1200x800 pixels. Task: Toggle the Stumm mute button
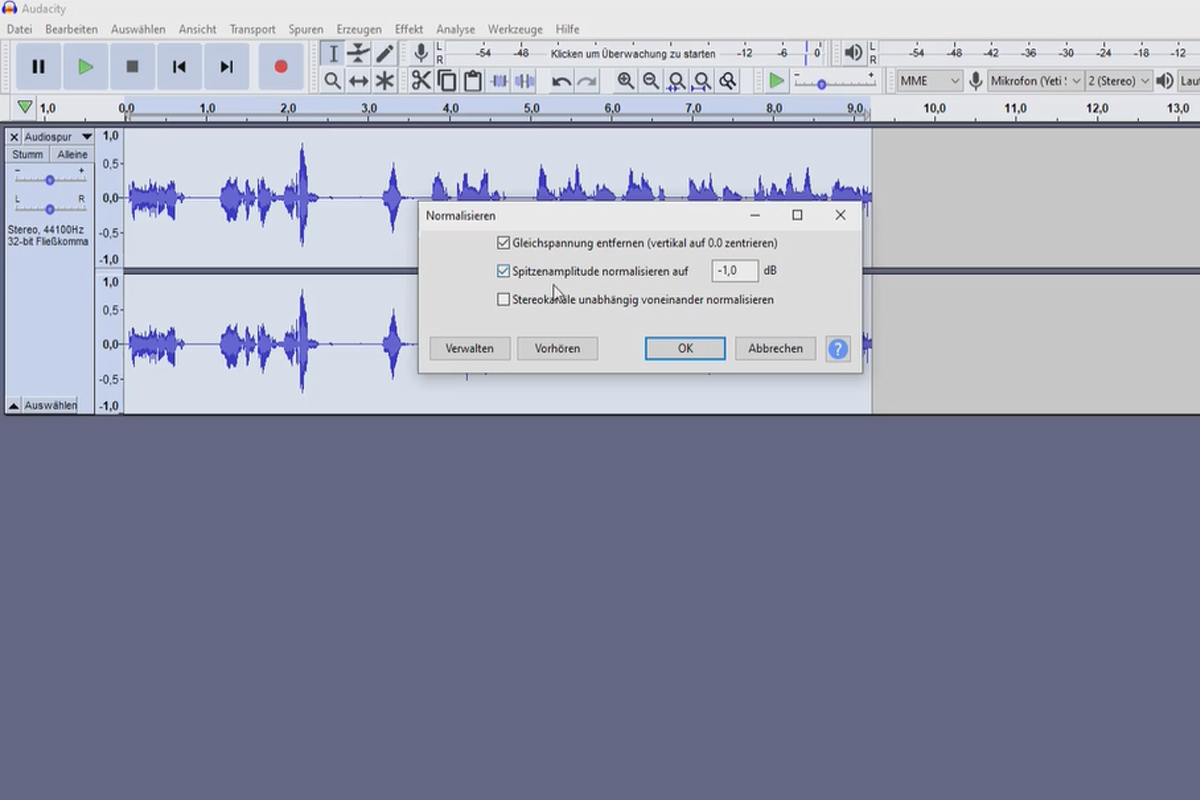coord(28,155)
